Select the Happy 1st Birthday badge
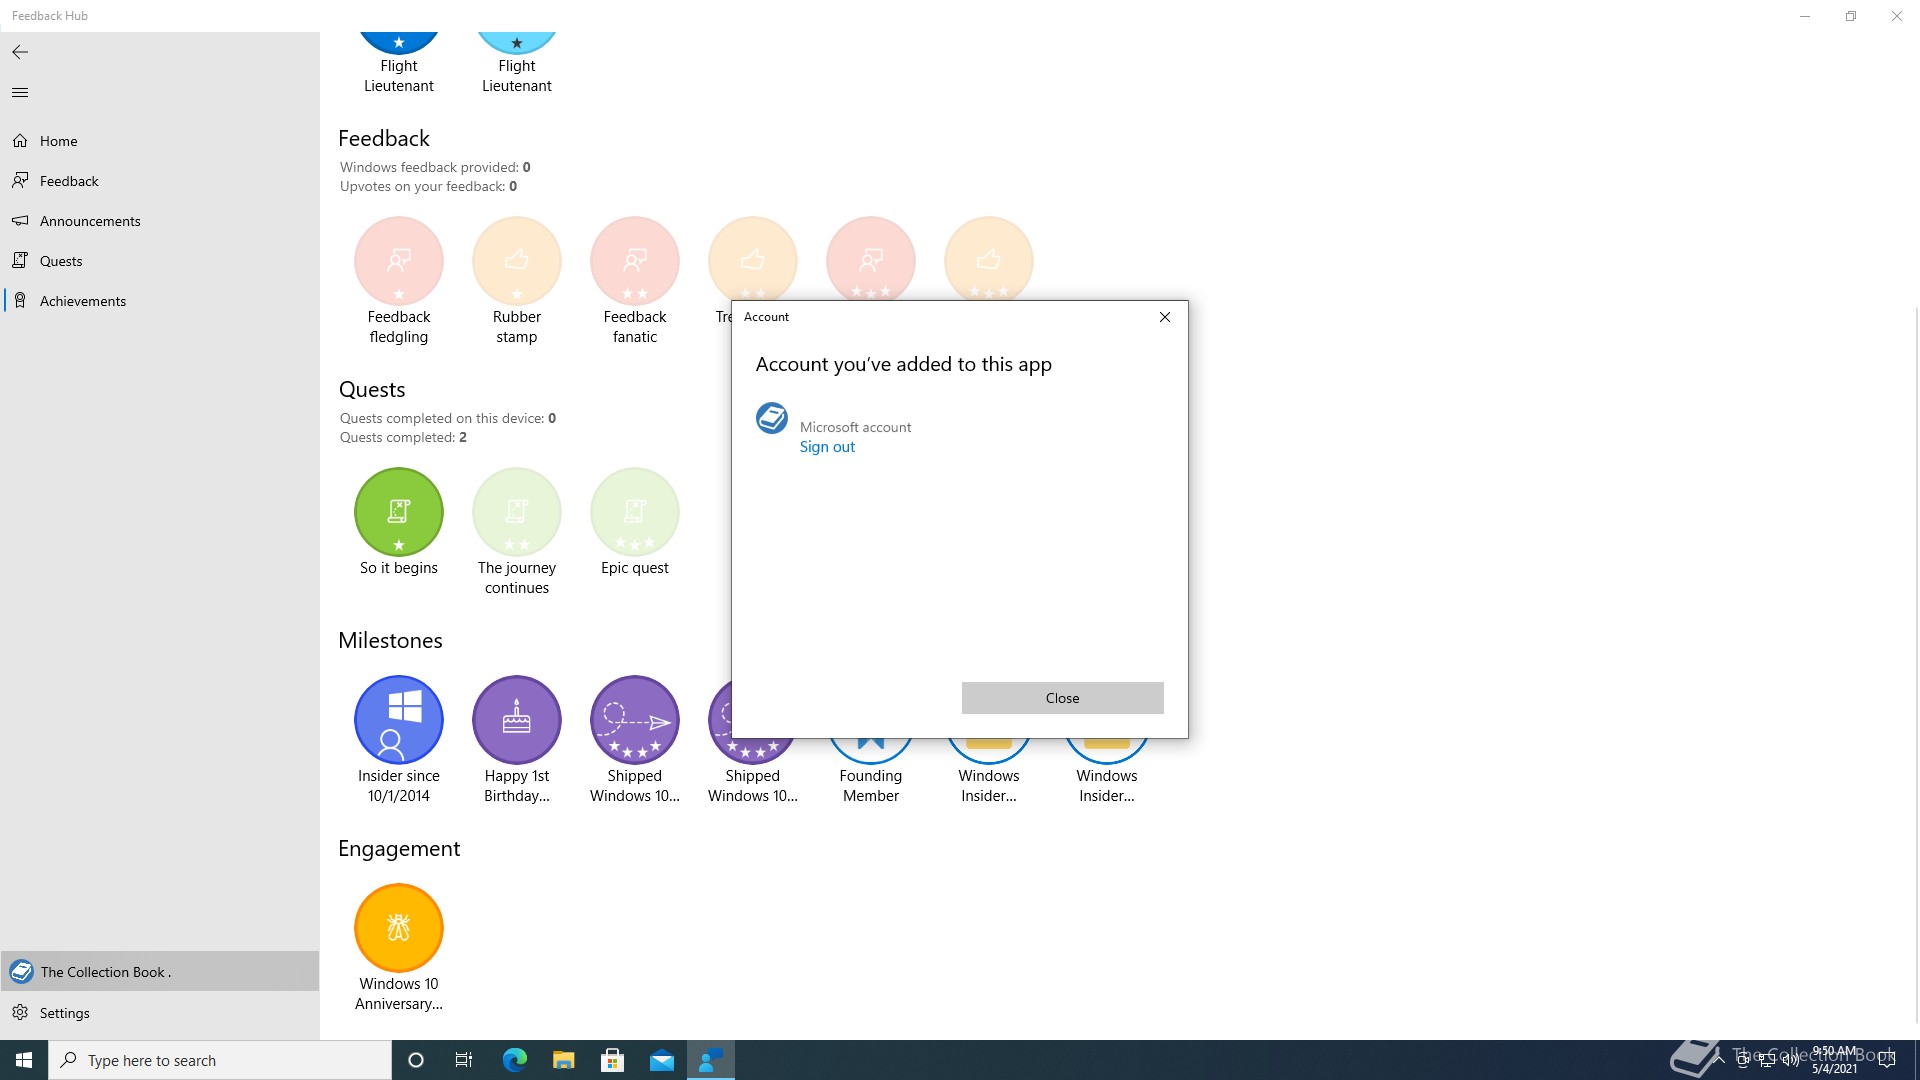Image resolution: width=1920 pixels, height=1080 pixels. coord(517,720)
